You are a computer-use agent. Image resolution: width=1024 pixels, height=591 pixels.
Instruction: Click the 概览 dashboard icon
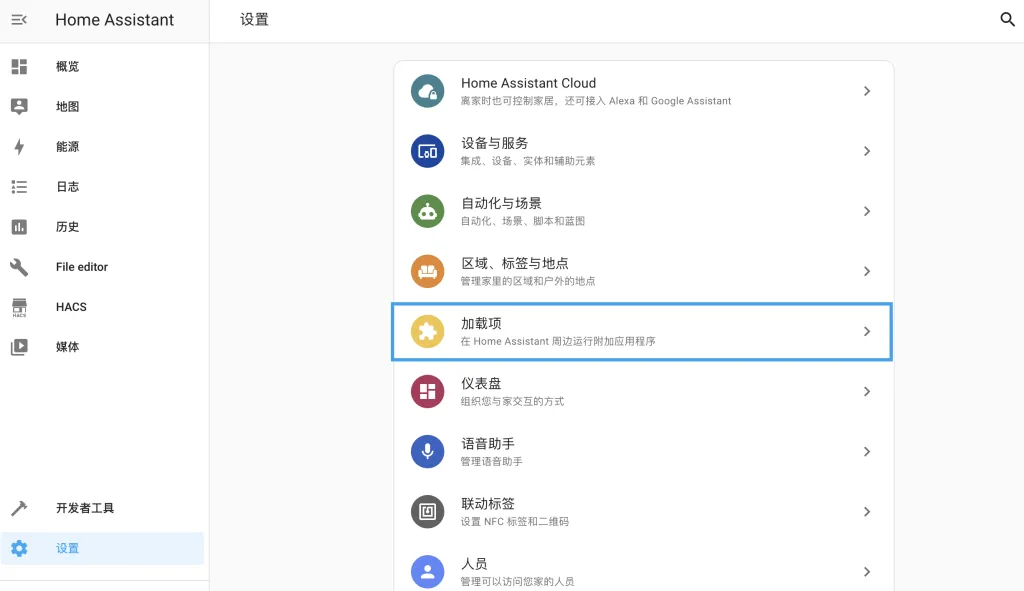pyautogui.click(x=20, y=67)
